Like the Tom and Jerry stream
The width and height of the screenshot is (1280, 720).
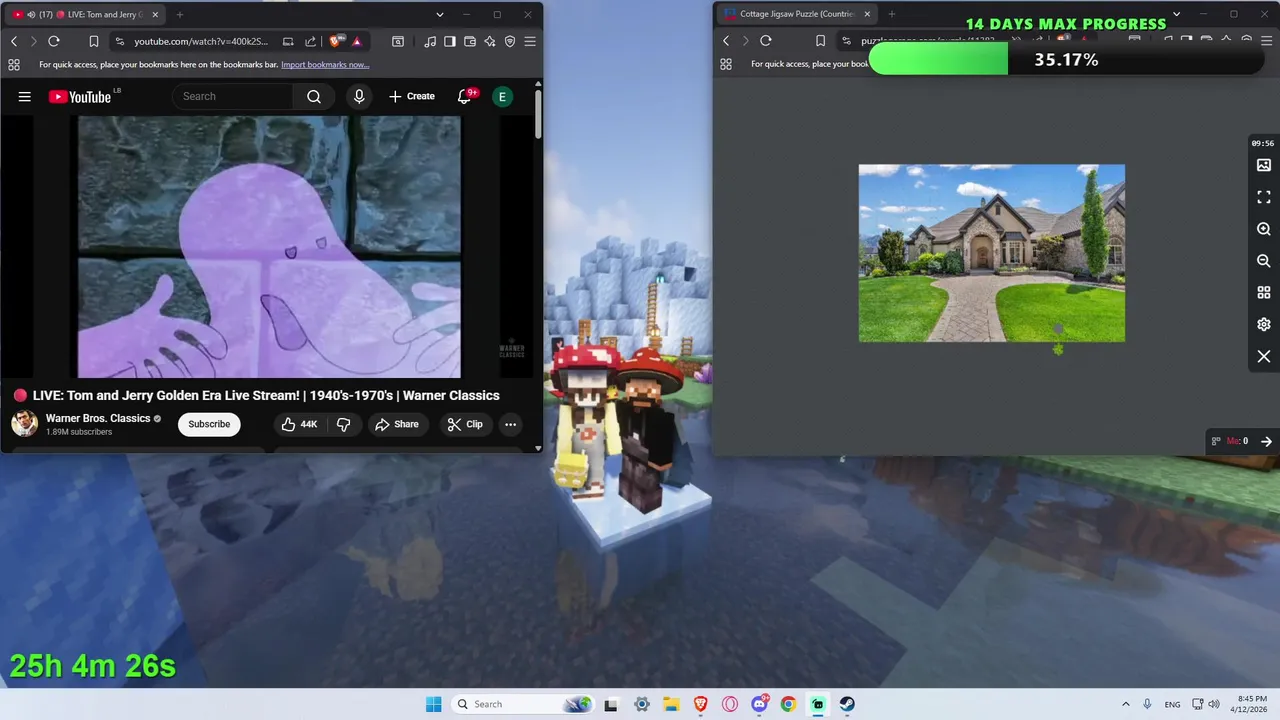[299, 424]
